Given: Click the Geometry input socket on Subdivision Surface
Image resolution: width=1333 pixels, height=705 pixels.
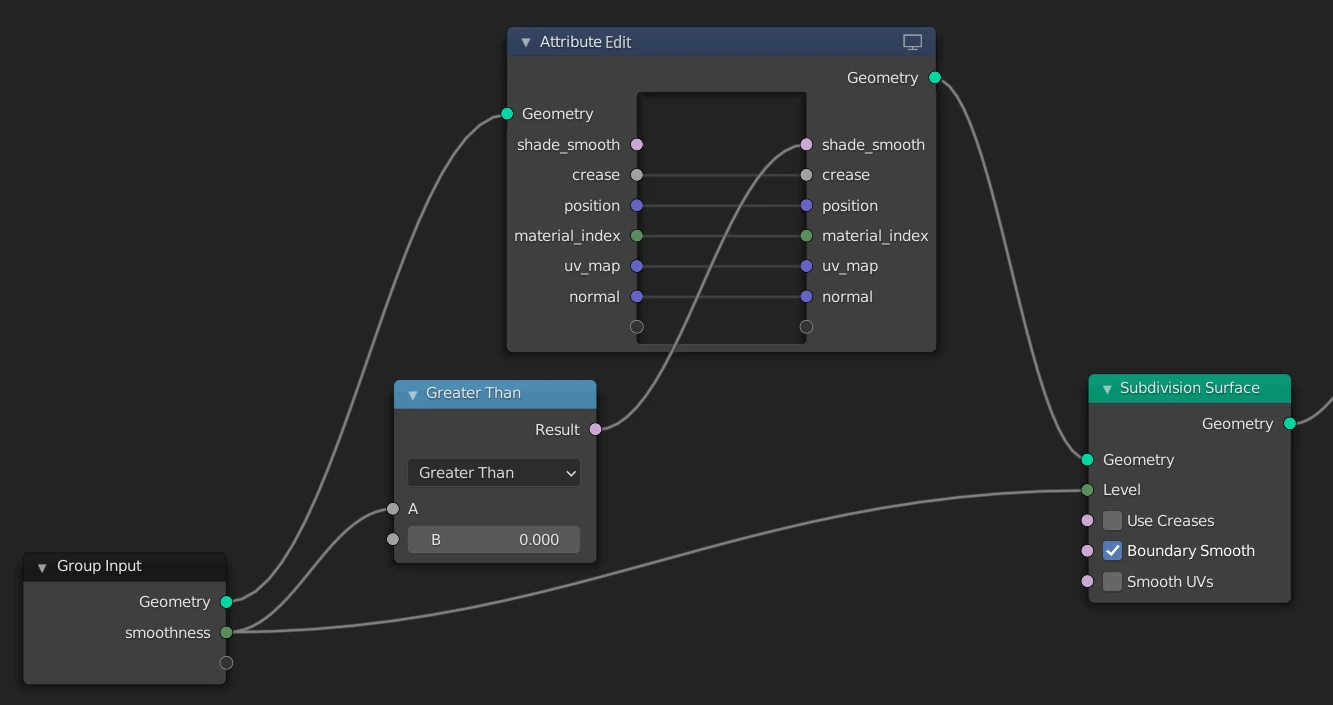Looking at the screenshot, I should coord(1087,460).
